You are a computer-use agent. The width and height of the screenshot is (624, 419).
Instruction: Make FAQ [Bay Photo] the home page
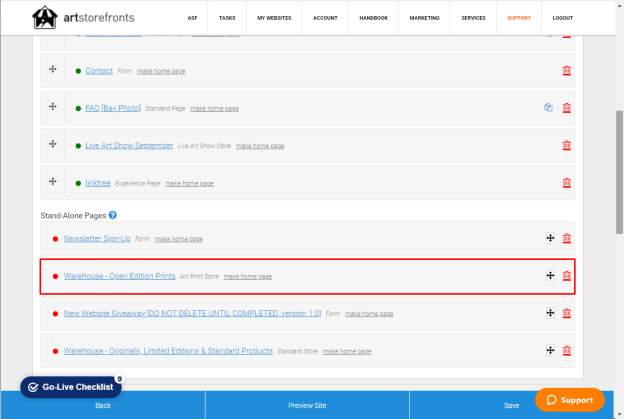tap(214, 109)
